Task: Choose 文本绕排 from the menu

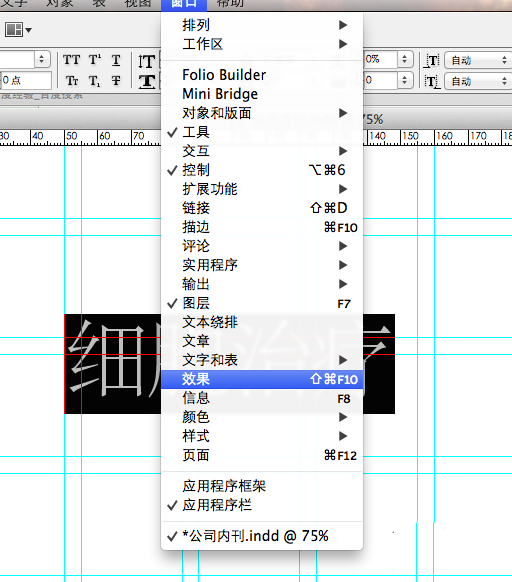Action: tap(262, 322)
